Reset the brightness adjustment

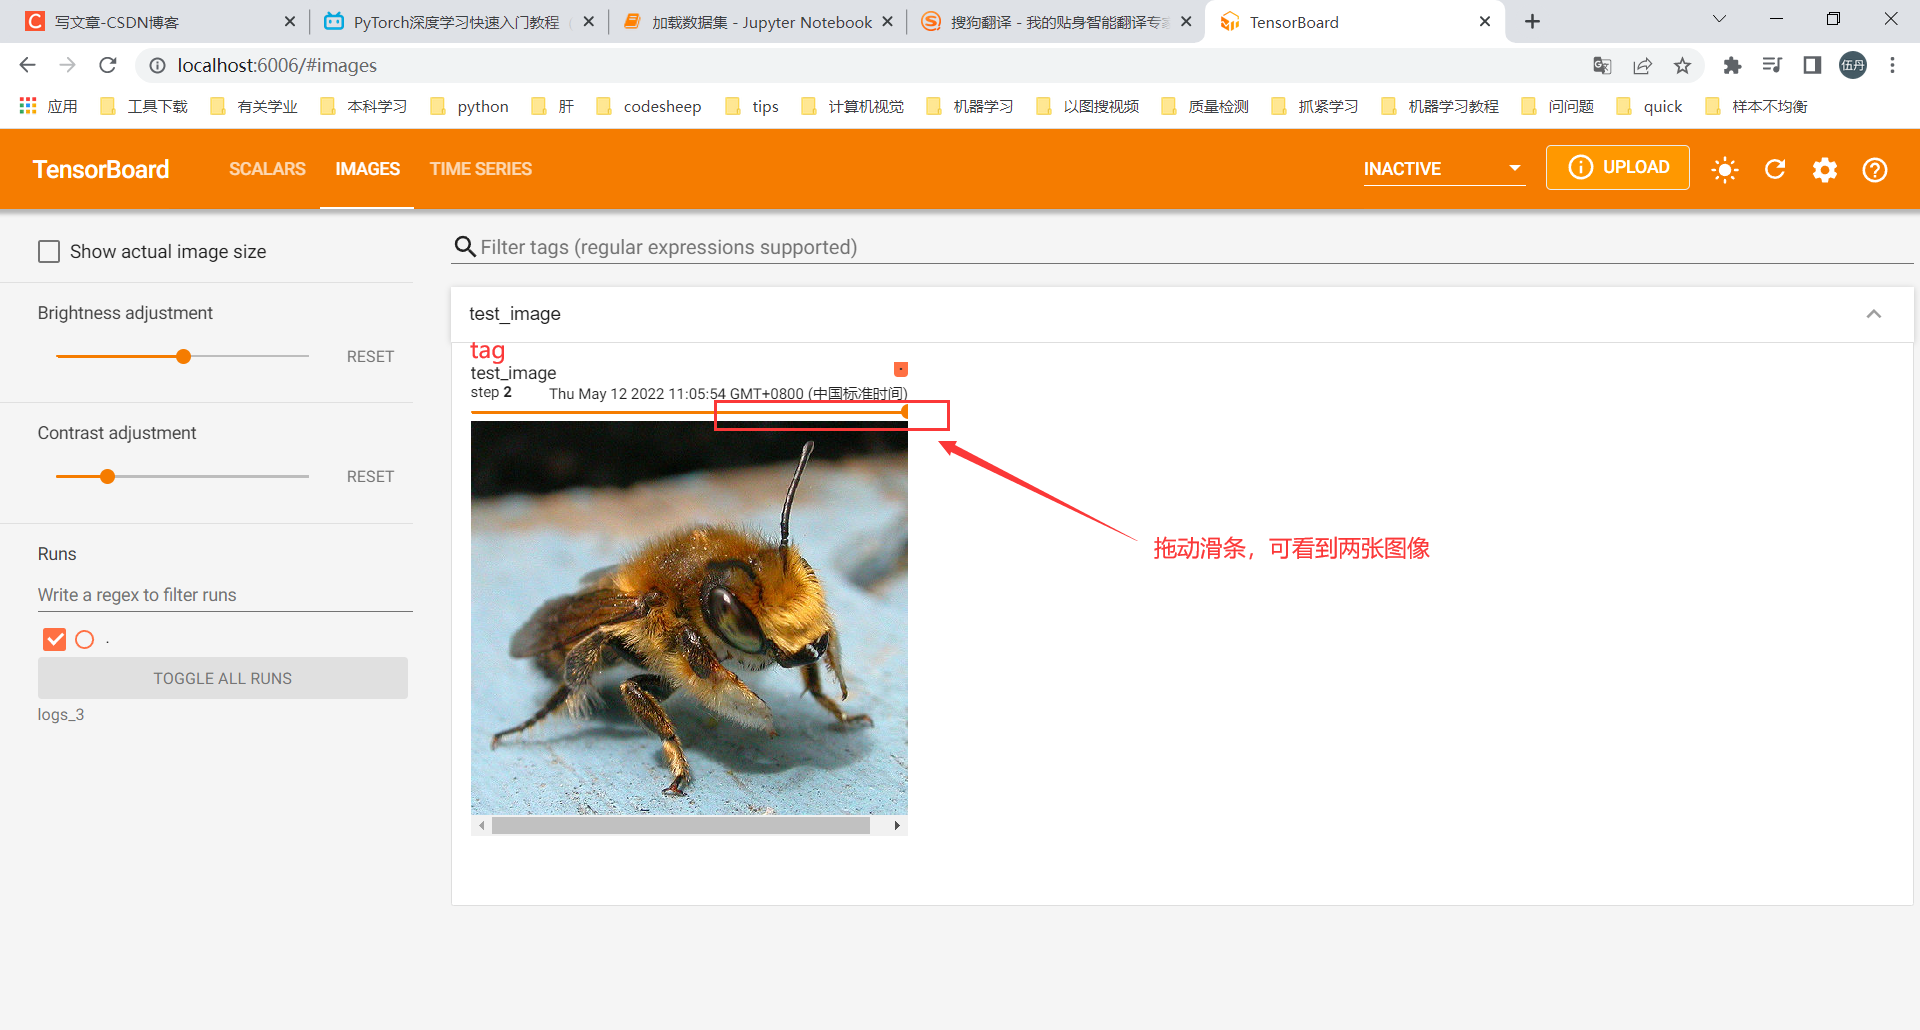pyautogui.click(x=370, y=357)
